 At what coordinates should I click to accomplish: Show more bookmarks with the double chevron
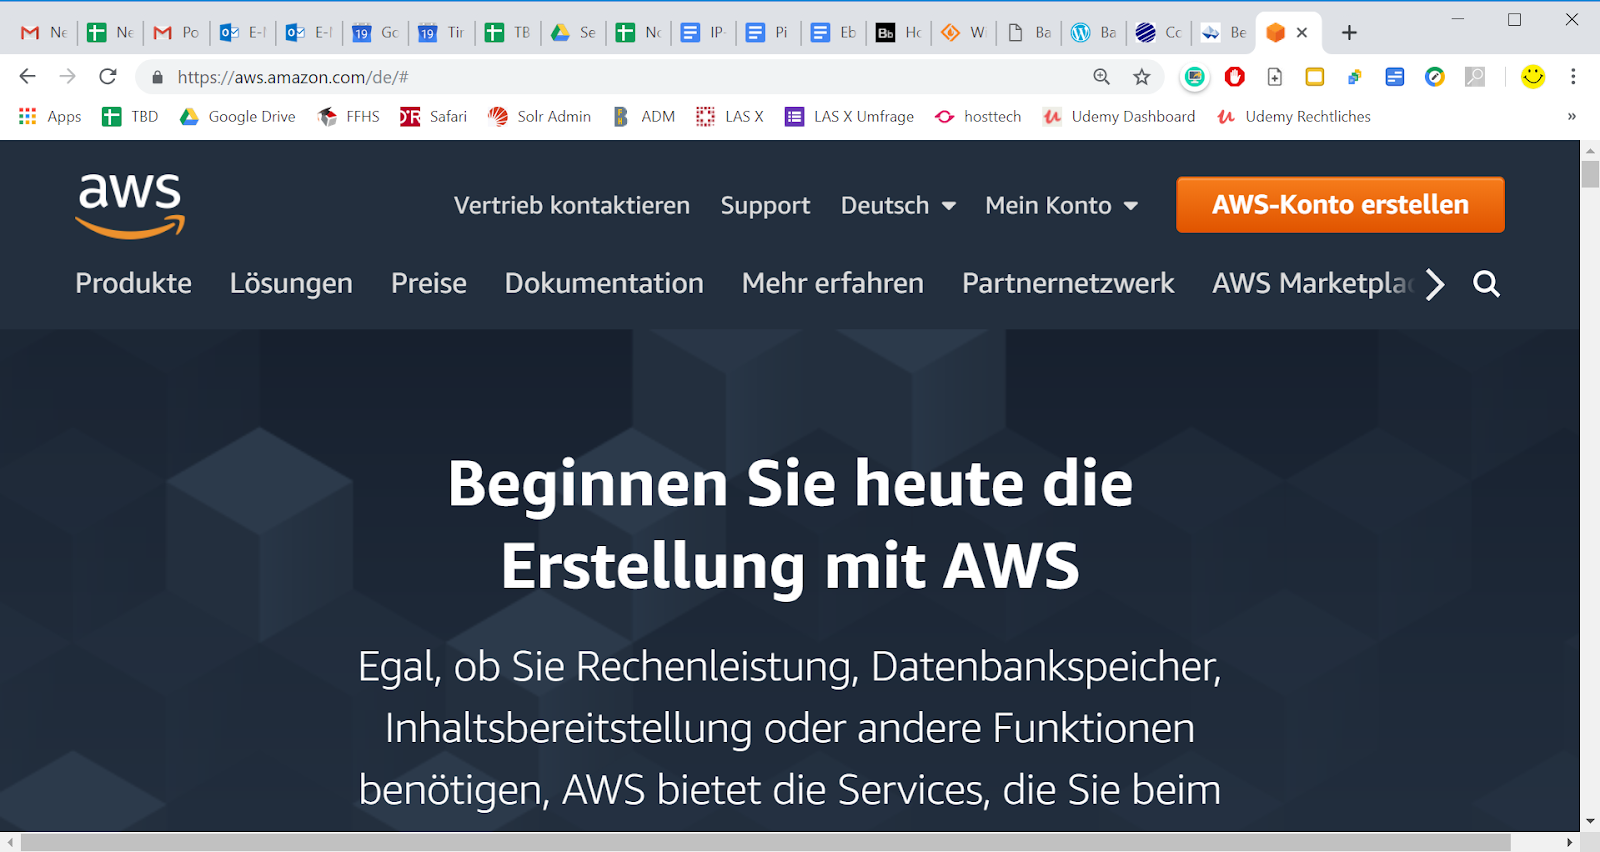pyautogui.click(x=1572, y=117)
